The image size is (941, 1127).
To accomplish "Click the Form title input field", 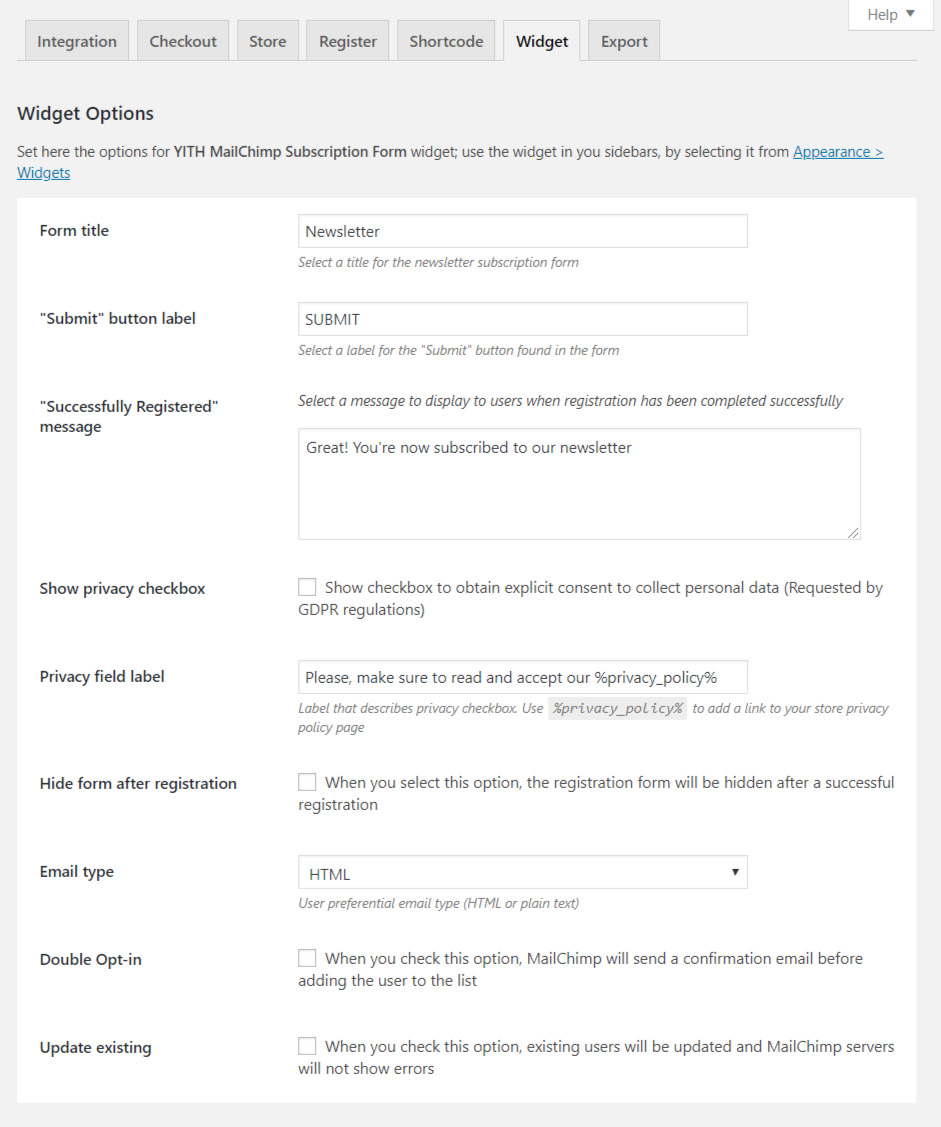I will tap(523, 231).
